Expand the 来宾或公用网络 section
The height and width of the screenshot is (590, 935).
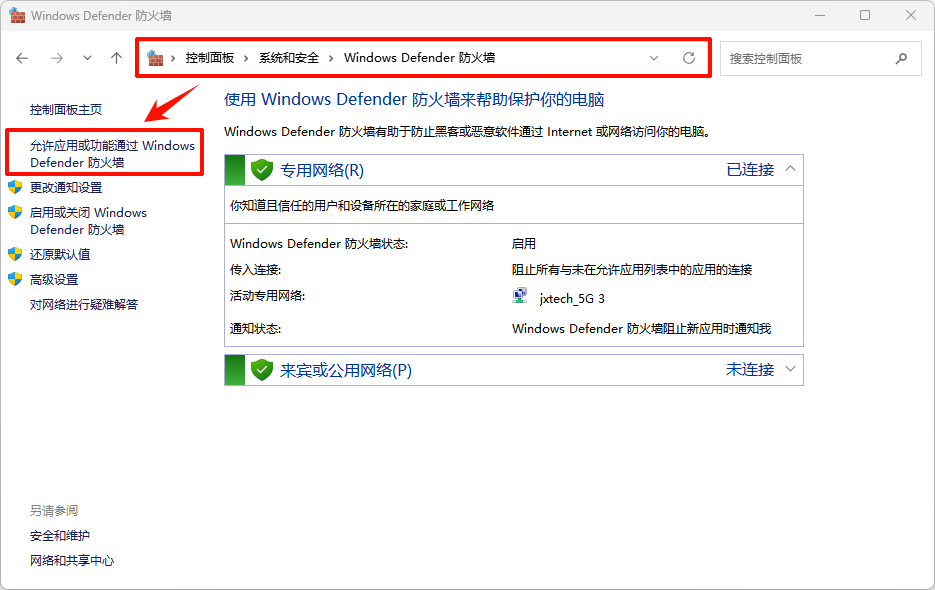tap(790, 369)
